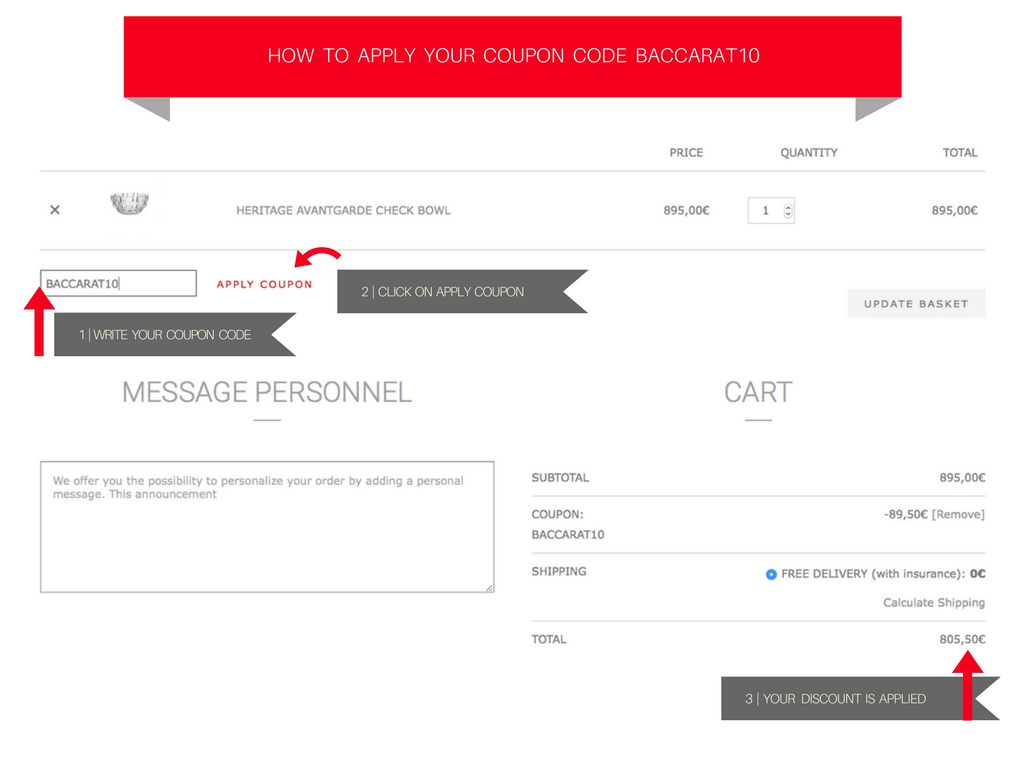The height and width of the screenshot is (768, 1024).
Task: Remove the Heritage Avantgarde bowl with X icon
Action: click(55, 210)
